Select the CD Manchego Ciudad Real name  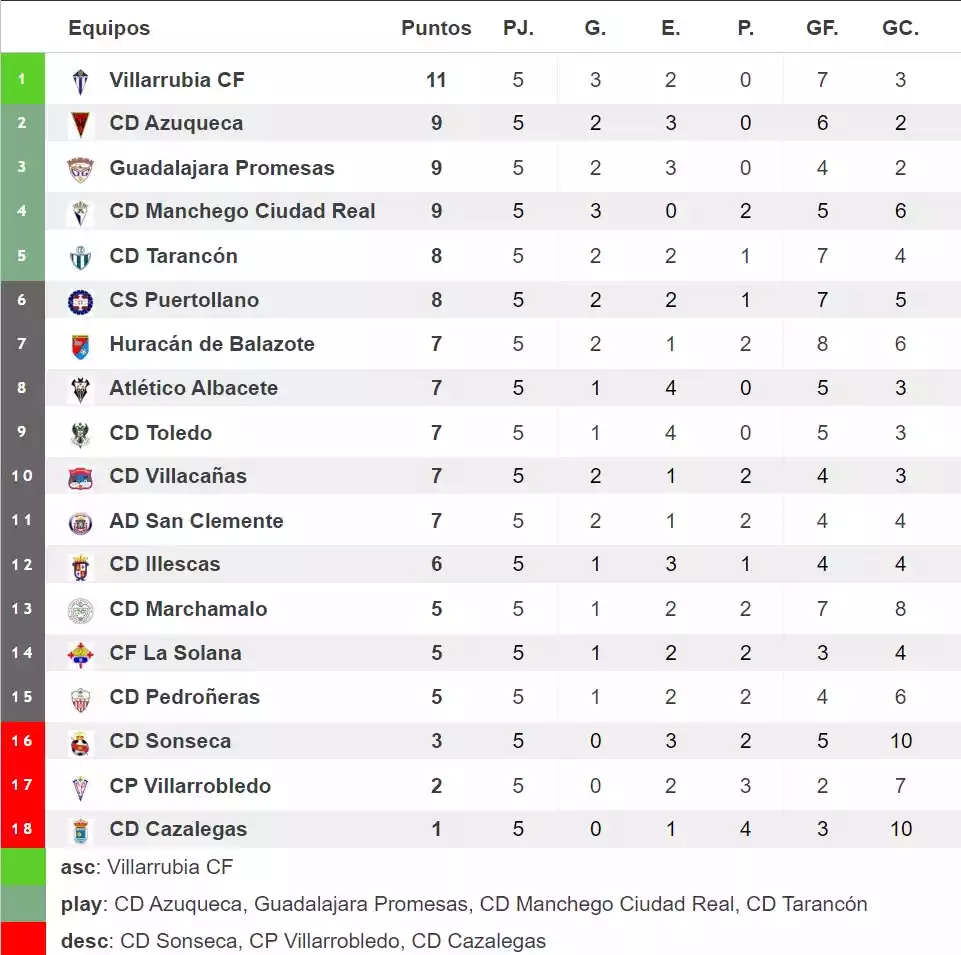pyautogui.click(x=243, y=211)
